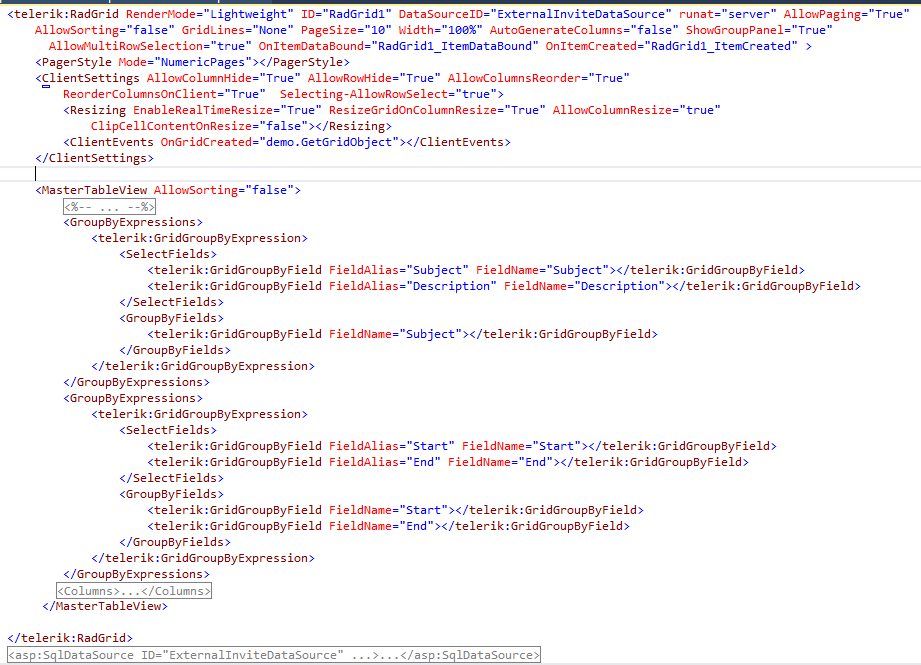
Task: Click the Width="100%" attribute
Action: (441, 30)
